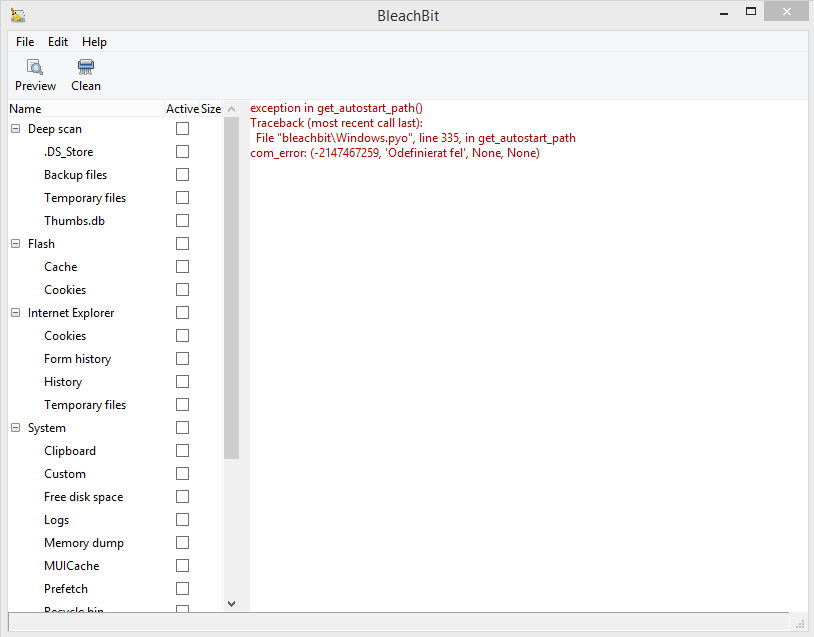This screenshot has height=637, width=814.
Task: Toggle the Deep scan checkbox
Action: coord(182,128)
